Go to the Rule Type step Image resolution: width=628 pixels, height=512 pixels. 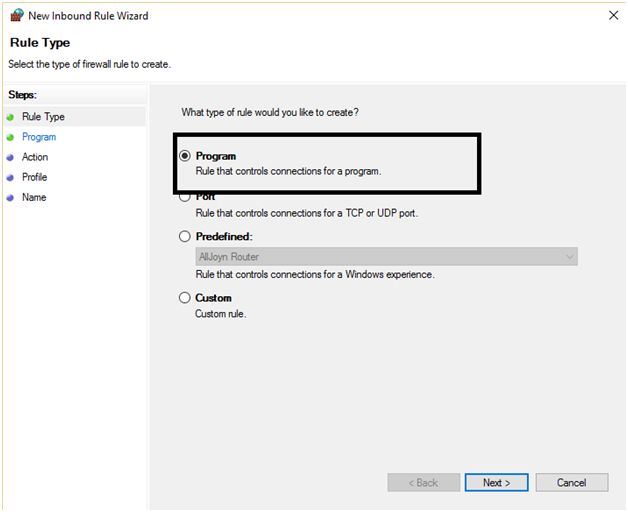[43, 117]
